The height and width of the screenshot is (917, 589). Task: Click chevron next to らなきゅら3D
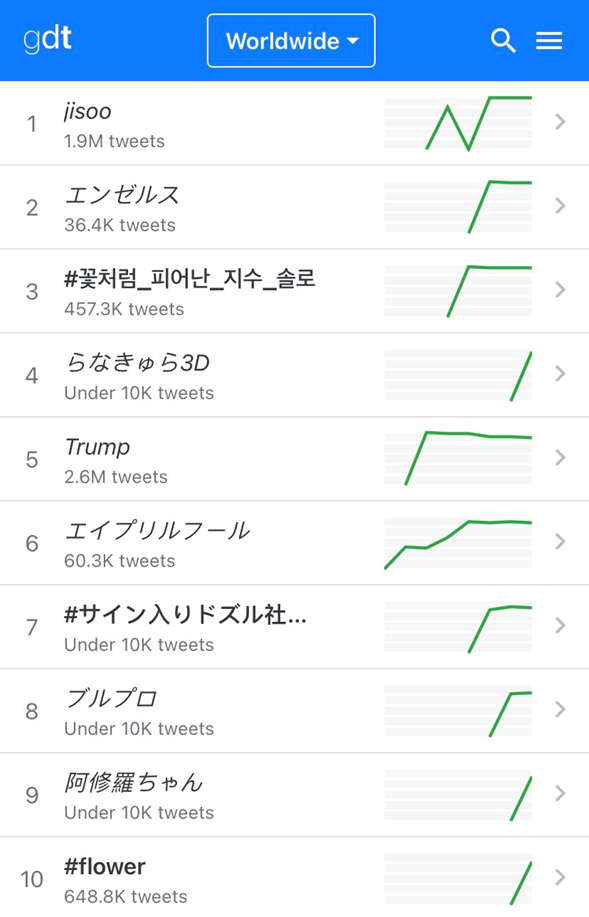560,374
